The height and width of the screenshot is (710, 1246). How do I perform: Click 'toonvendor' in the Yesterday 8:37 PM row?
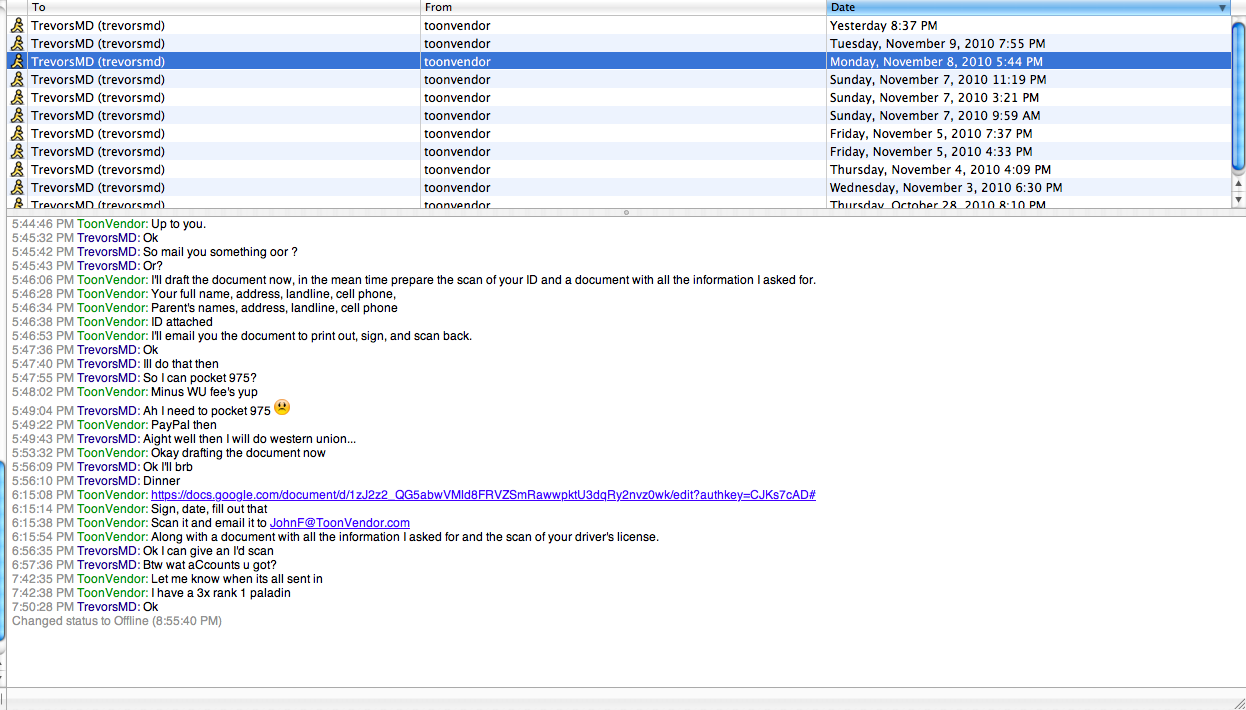pos(457,25)
